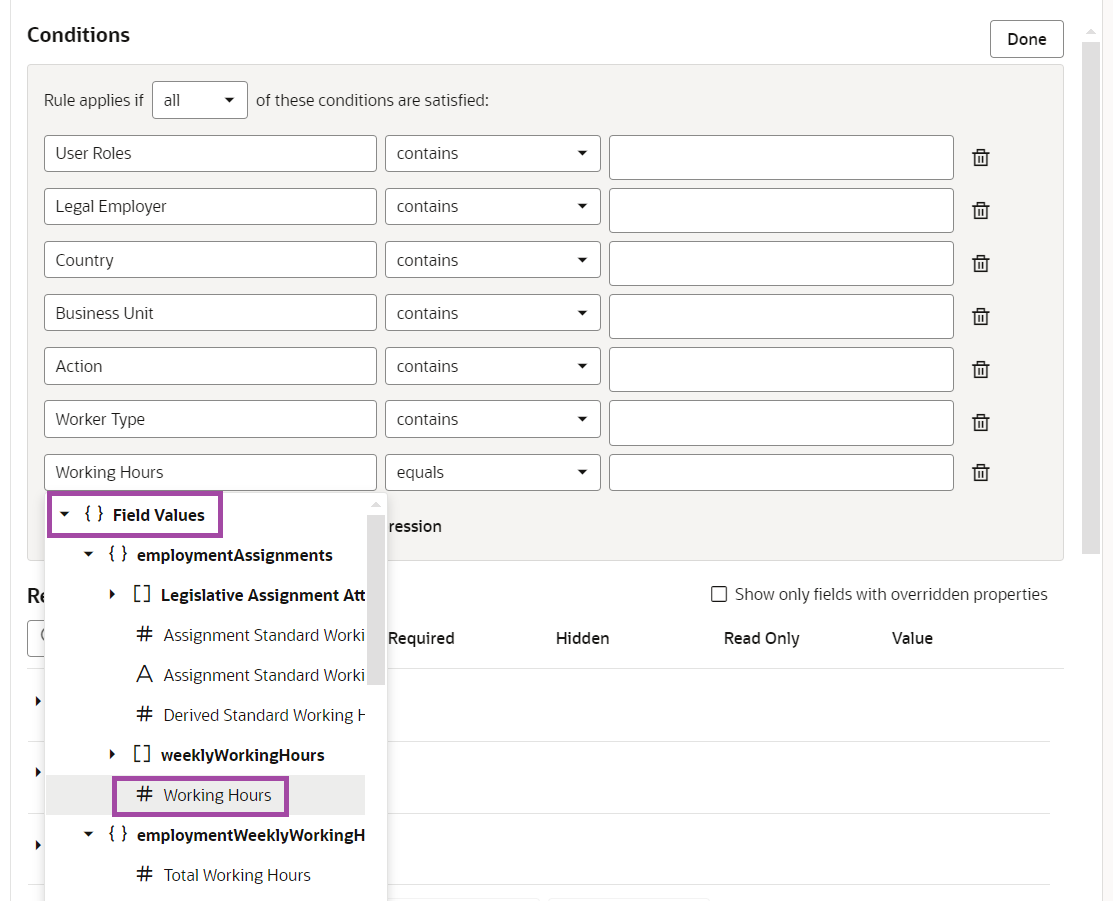Delete the Working Hours condition row
1113x901 pixels.
coord(981,473)
